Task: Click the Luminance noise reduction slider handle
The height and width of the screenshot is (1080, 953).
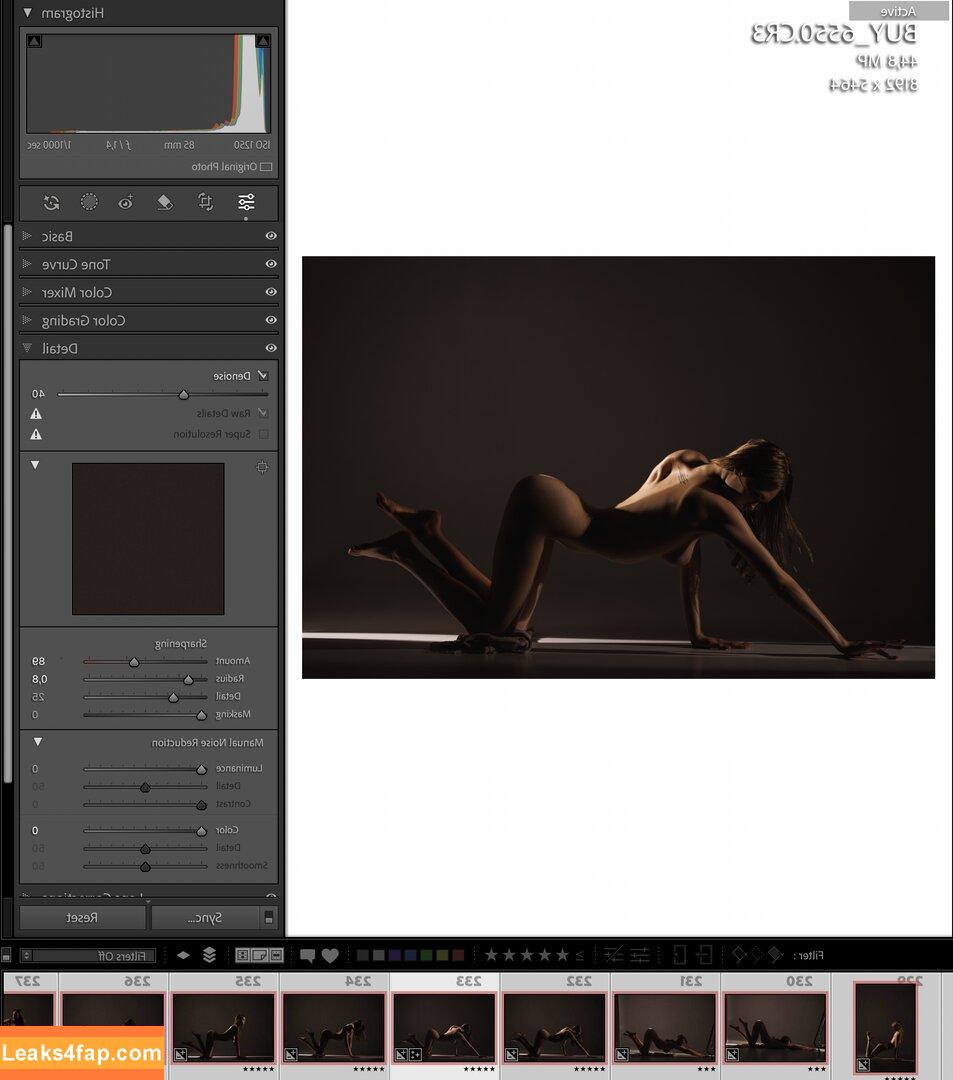Action: tap(201, 769)
